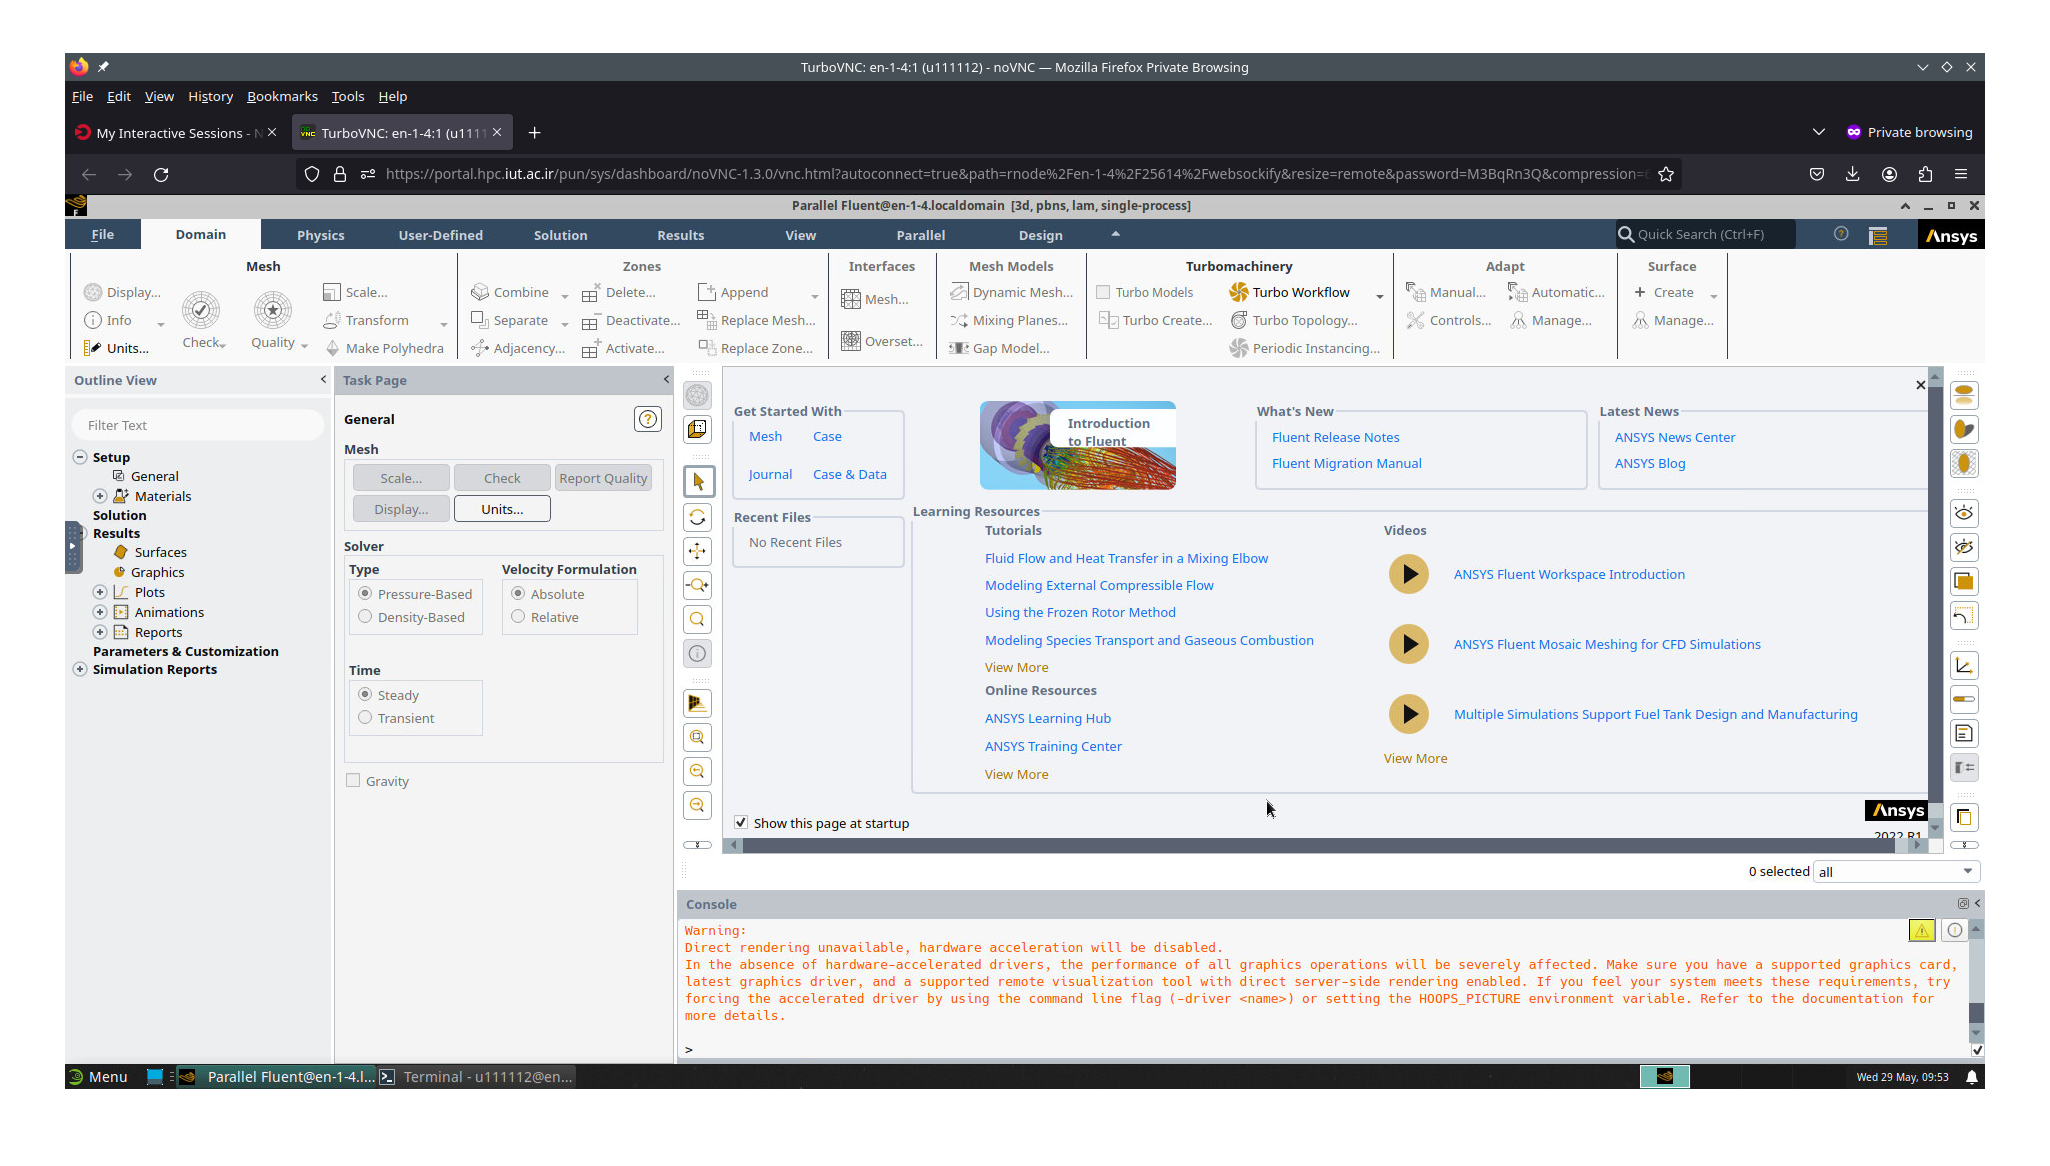This screenshot has width=2050, height=1166.
Task: Click the Introduction to Fluent thumbnail
Action: 1077,445
